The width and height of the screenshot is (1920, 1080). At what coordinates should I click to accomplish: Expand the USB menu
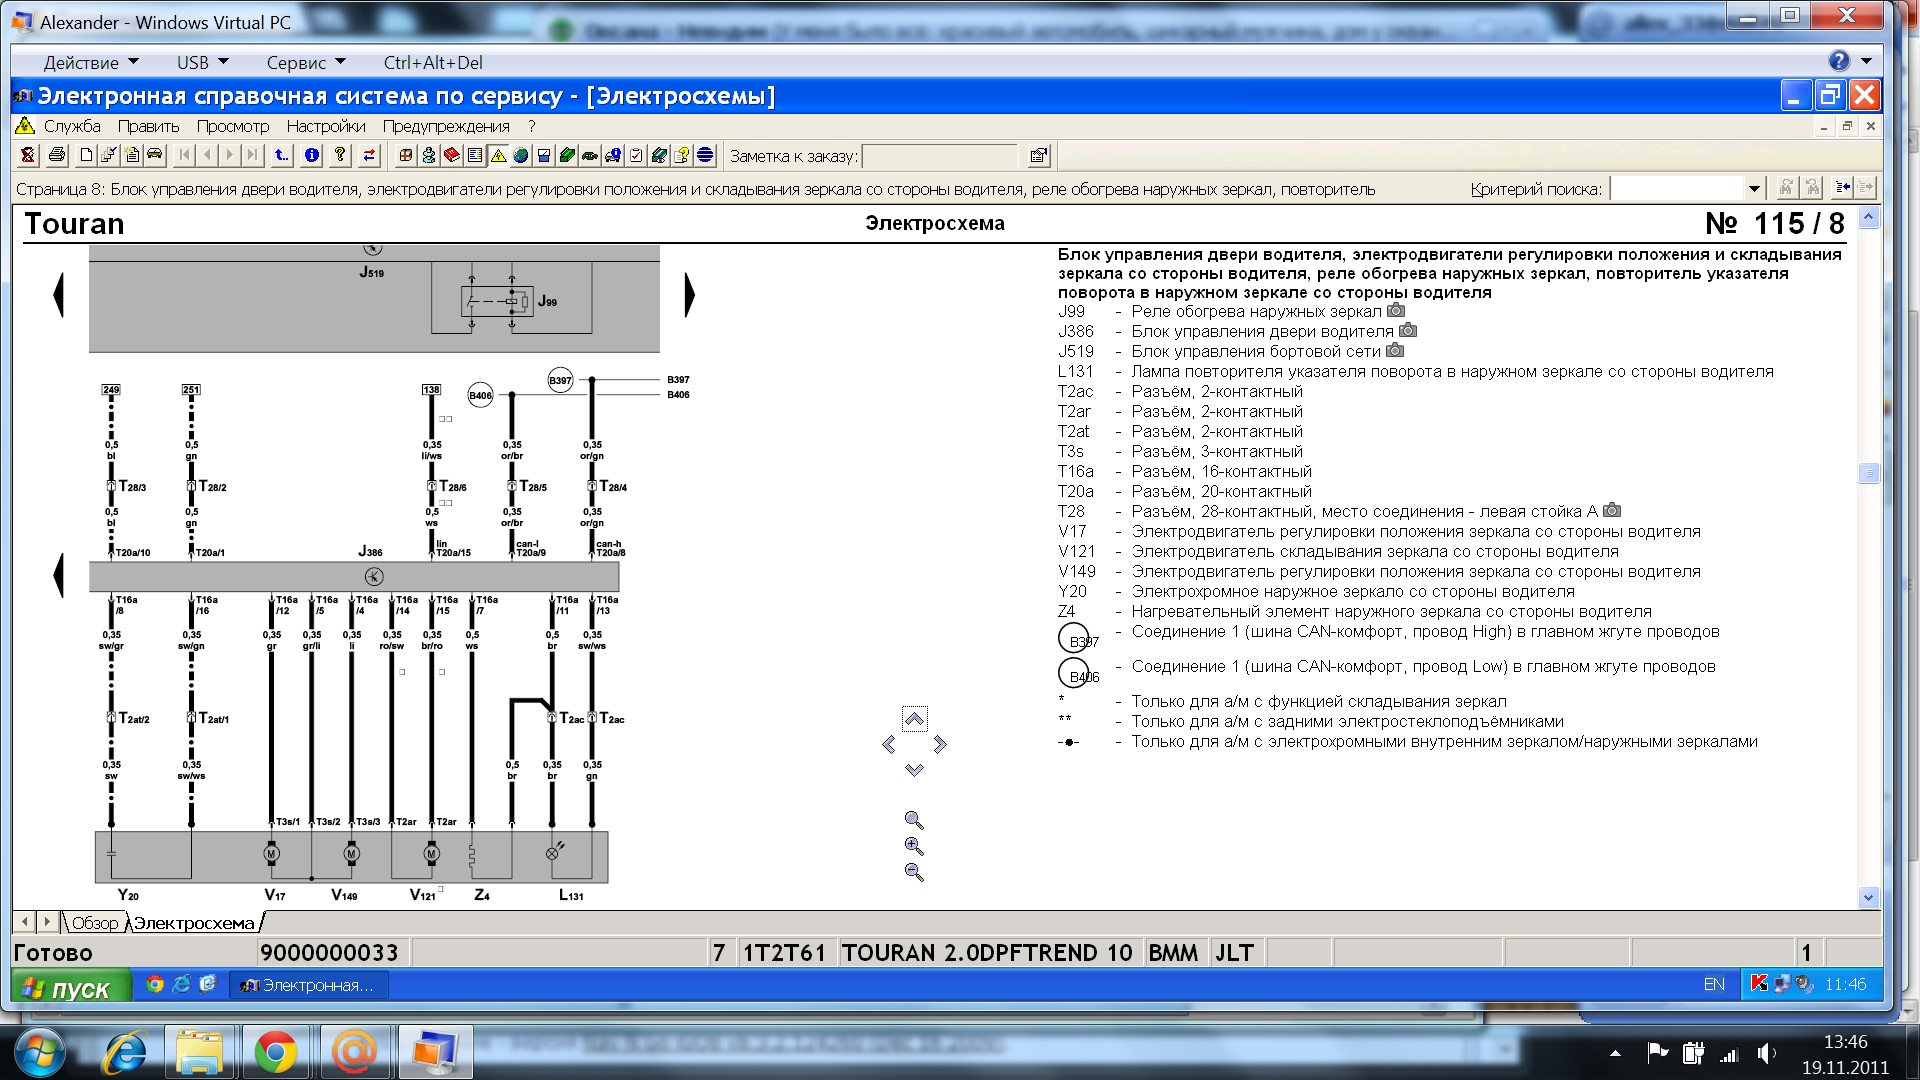point(203,62)
